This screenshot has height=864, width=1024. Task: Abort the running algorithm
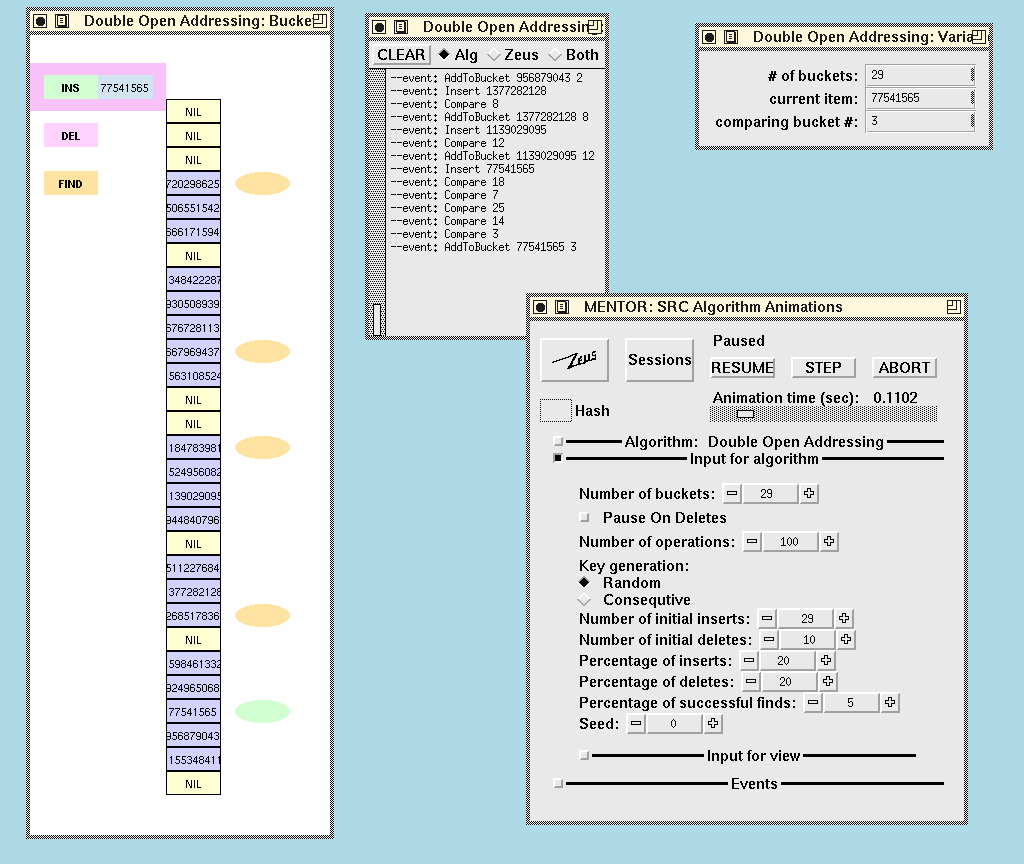coord(904,368)
